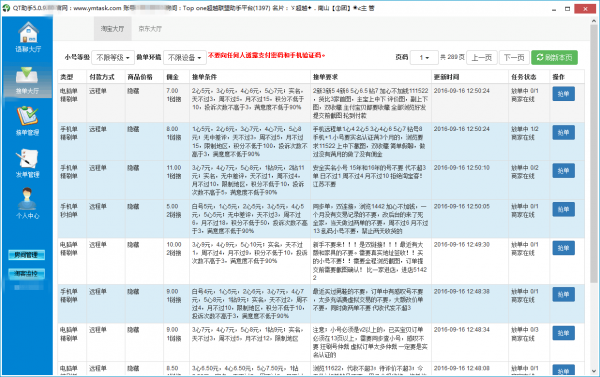Click 抢单 for the 10.00 commission row
Screen dimensions: 600x377
563,248
